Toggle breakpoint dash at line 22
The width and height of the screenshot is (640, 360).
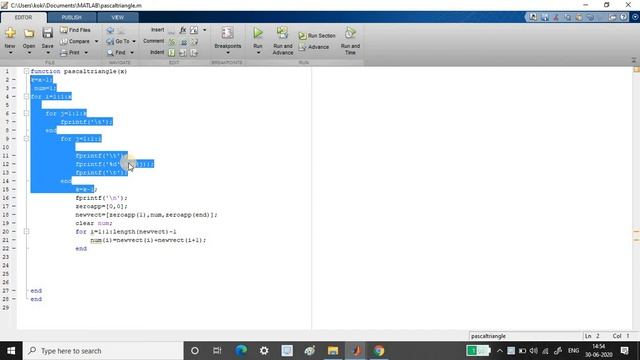coord(14,249)
